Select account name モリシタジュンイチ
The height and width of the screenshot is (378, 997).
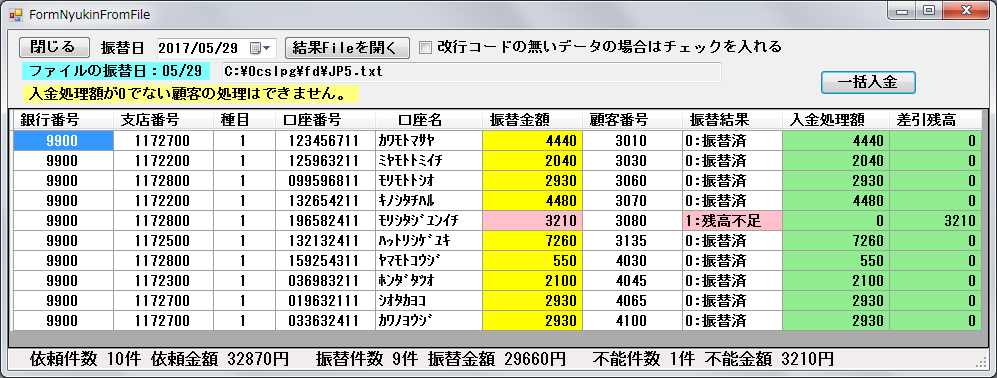(429, 221)
